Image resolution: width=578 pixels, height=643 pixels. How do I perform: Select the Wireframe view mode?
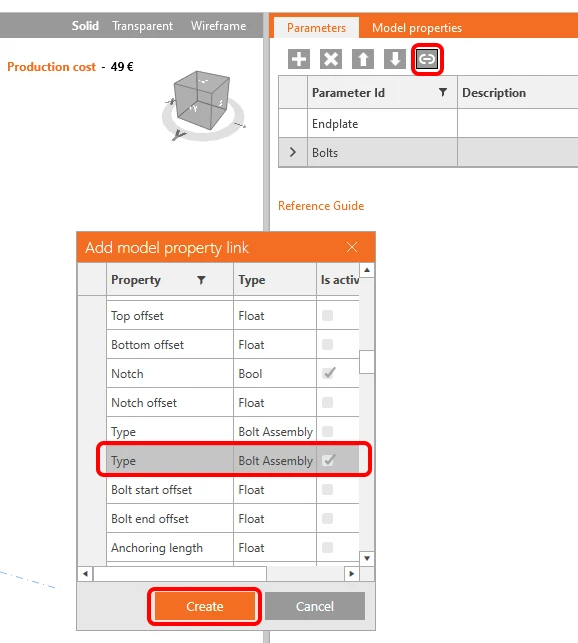point(218,26)
